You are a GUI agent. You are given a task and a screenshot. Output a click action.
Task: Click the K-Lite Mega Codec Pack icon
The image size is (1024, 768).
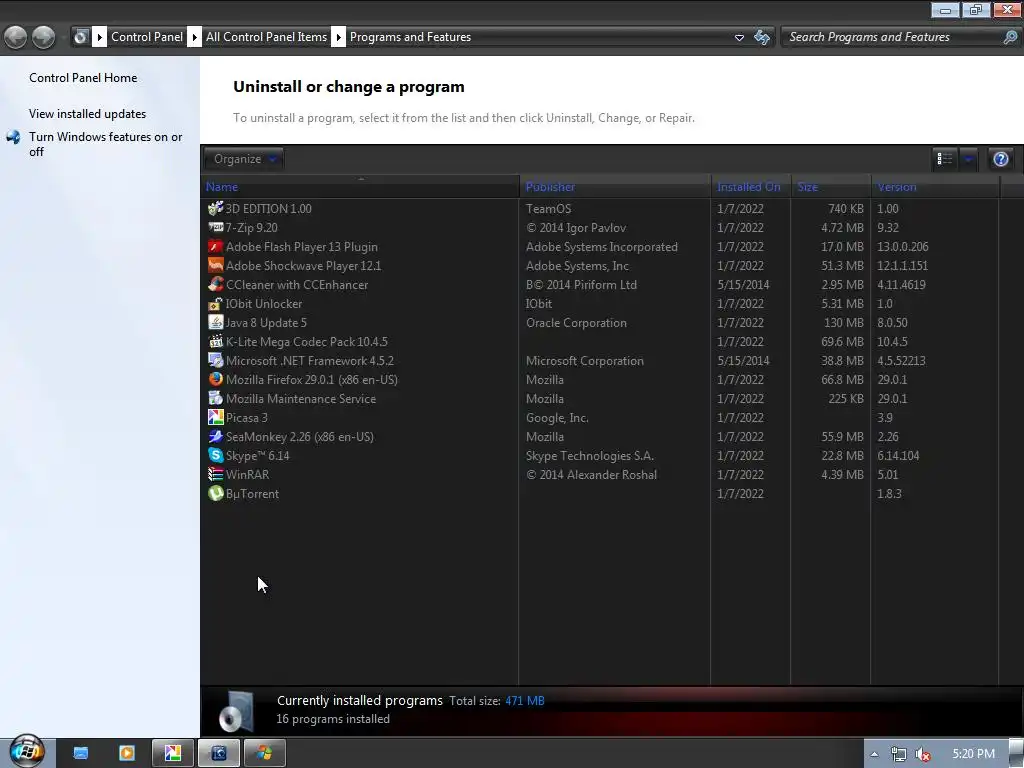pyautogui.click(x=216, y=342)
